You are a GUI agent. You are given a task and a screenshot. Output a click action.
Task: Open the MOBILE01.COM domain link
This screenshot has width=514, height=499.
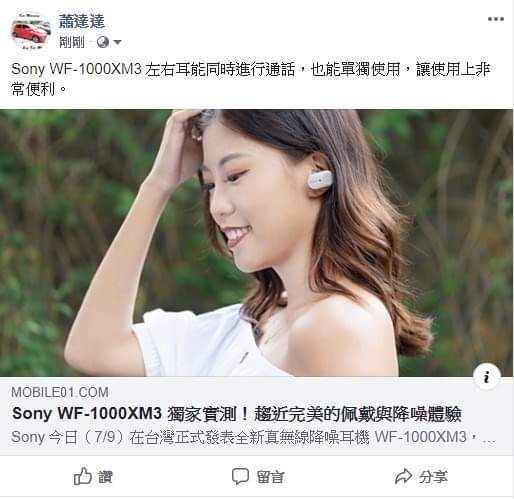(x=60, y=392)
